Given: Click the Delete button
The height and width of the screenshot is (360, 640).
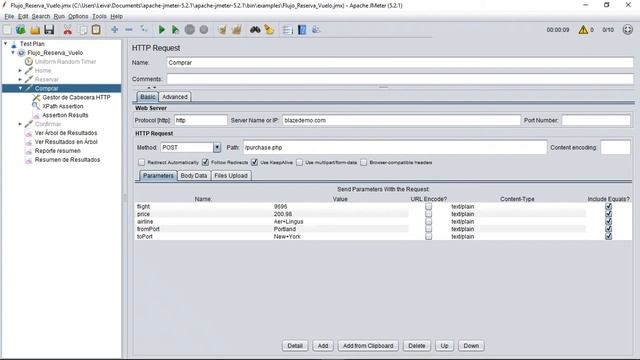Looking at the screenshot, I should (416, 346).
